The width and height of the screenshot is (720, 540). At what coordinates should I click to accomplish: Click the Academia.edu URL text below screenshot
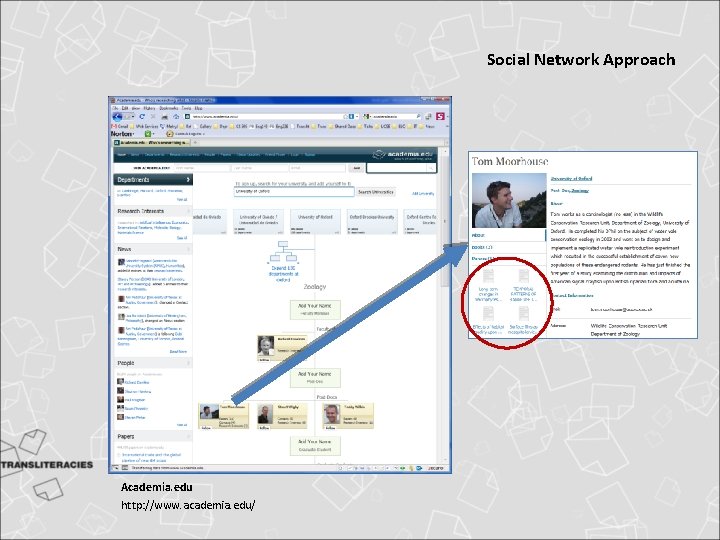(x=188, y=505)
